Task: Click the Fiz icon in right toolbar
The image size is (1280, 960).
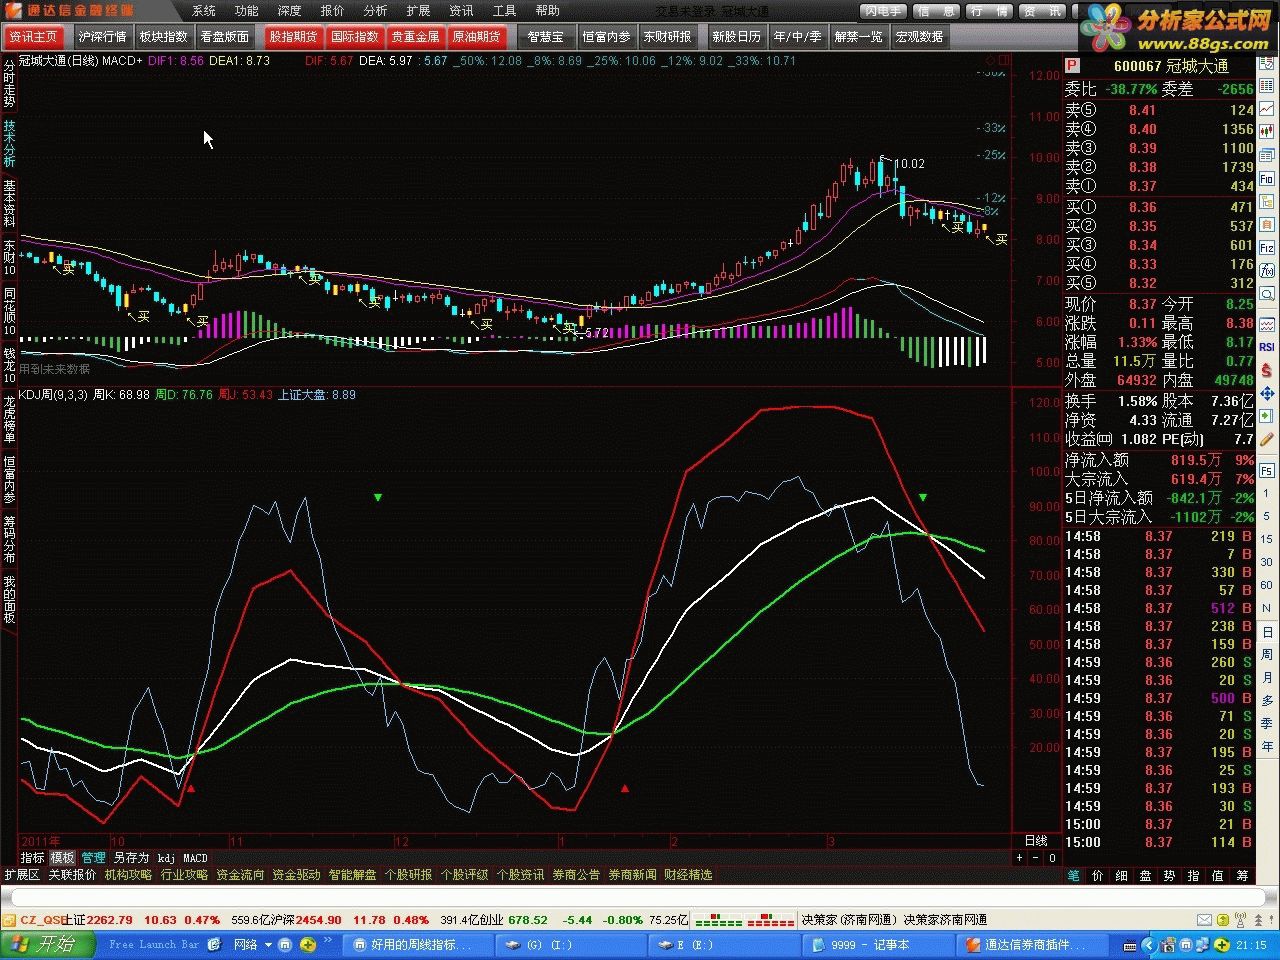Action: [x=1267, y=247]
